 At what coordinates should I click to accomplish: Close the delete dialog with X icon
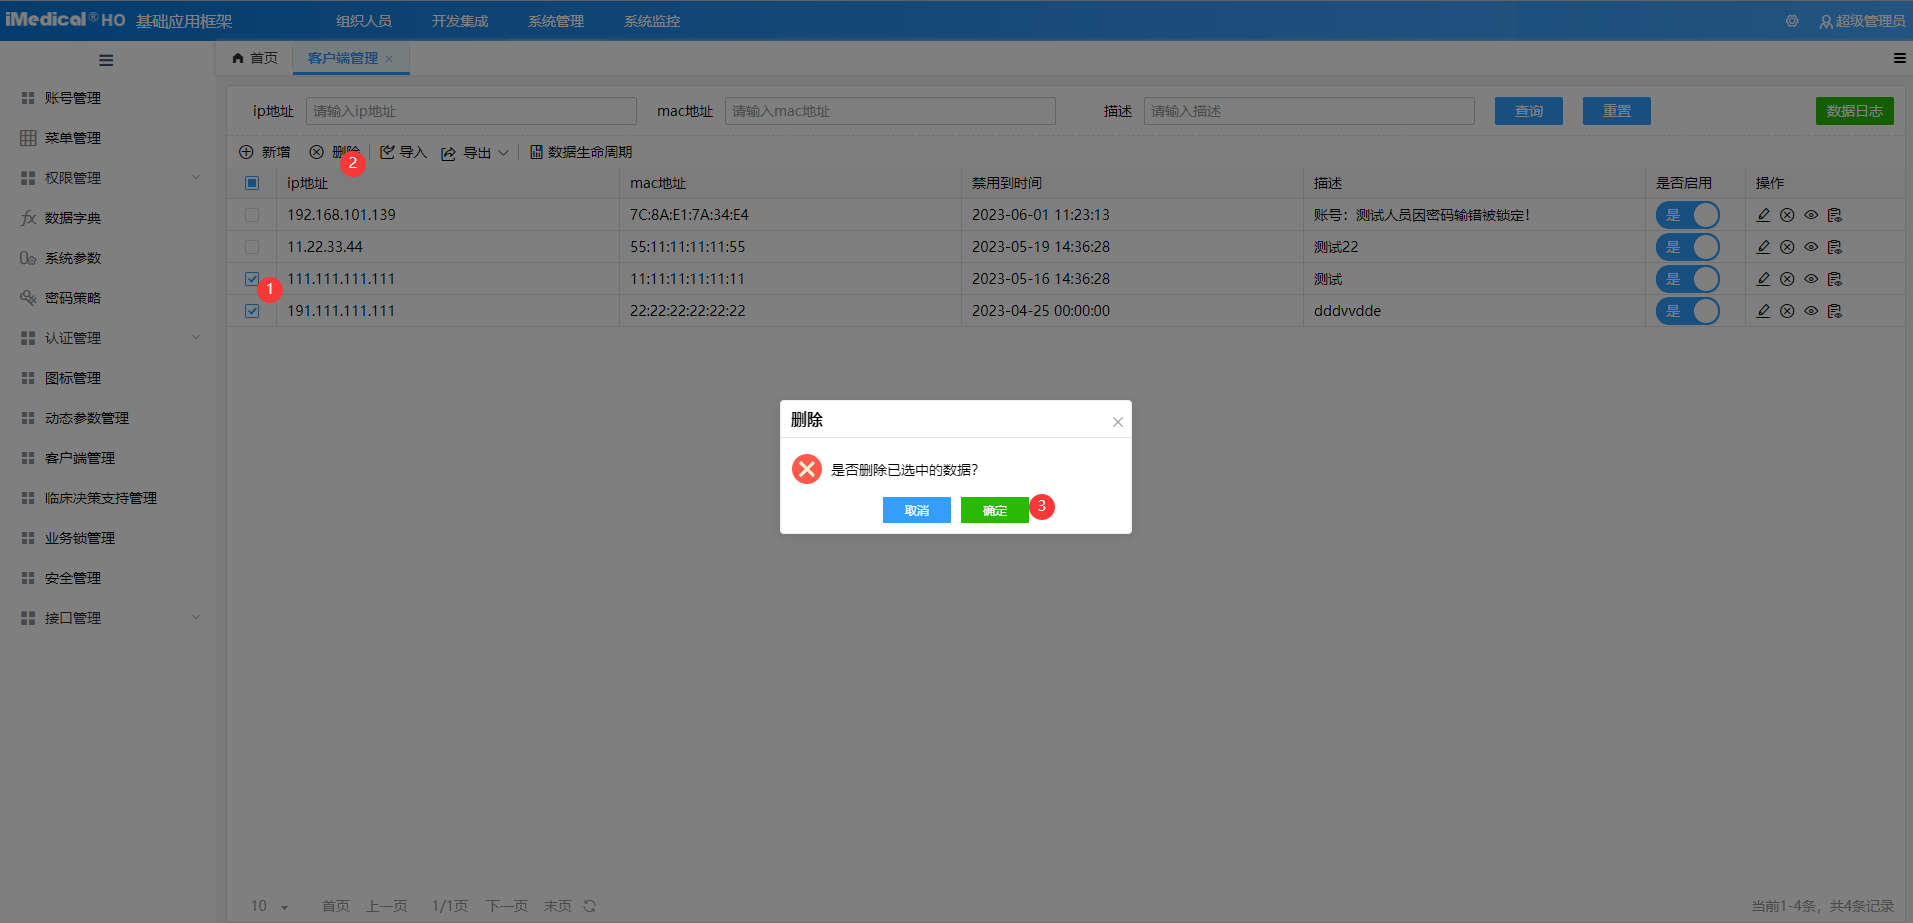1118,422
